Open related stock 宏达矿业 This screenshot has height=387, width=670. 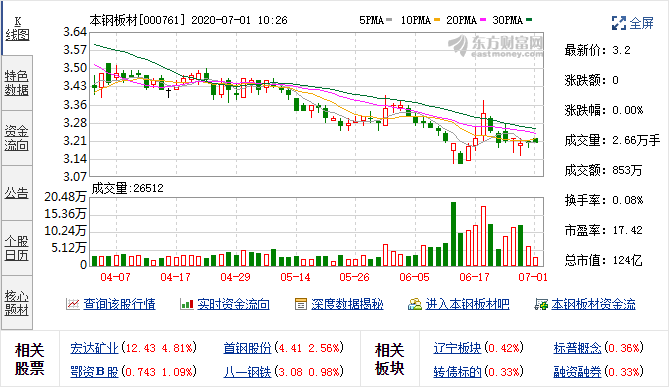point(94,348)
